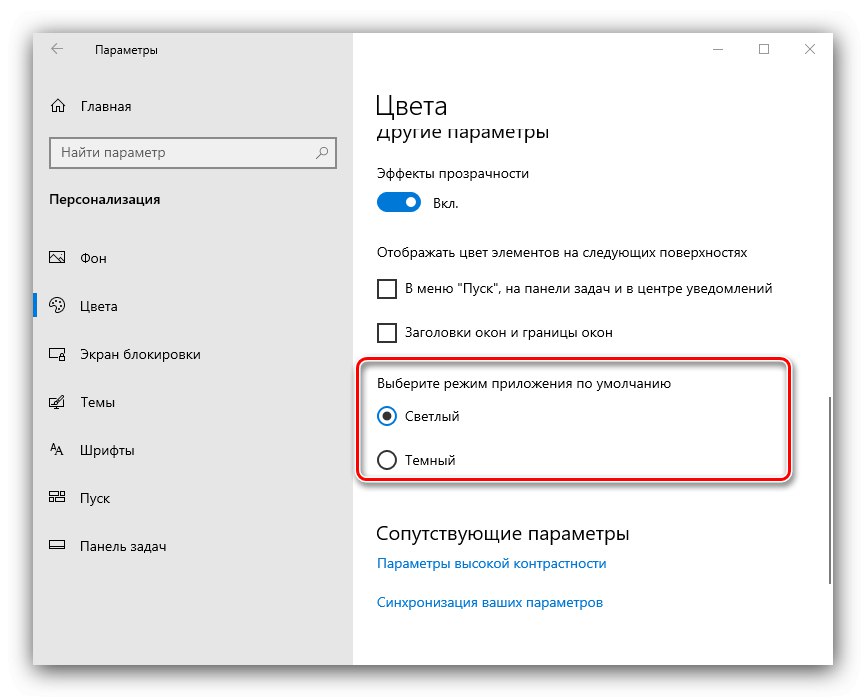Click the back arrow icon

point(57,49)
